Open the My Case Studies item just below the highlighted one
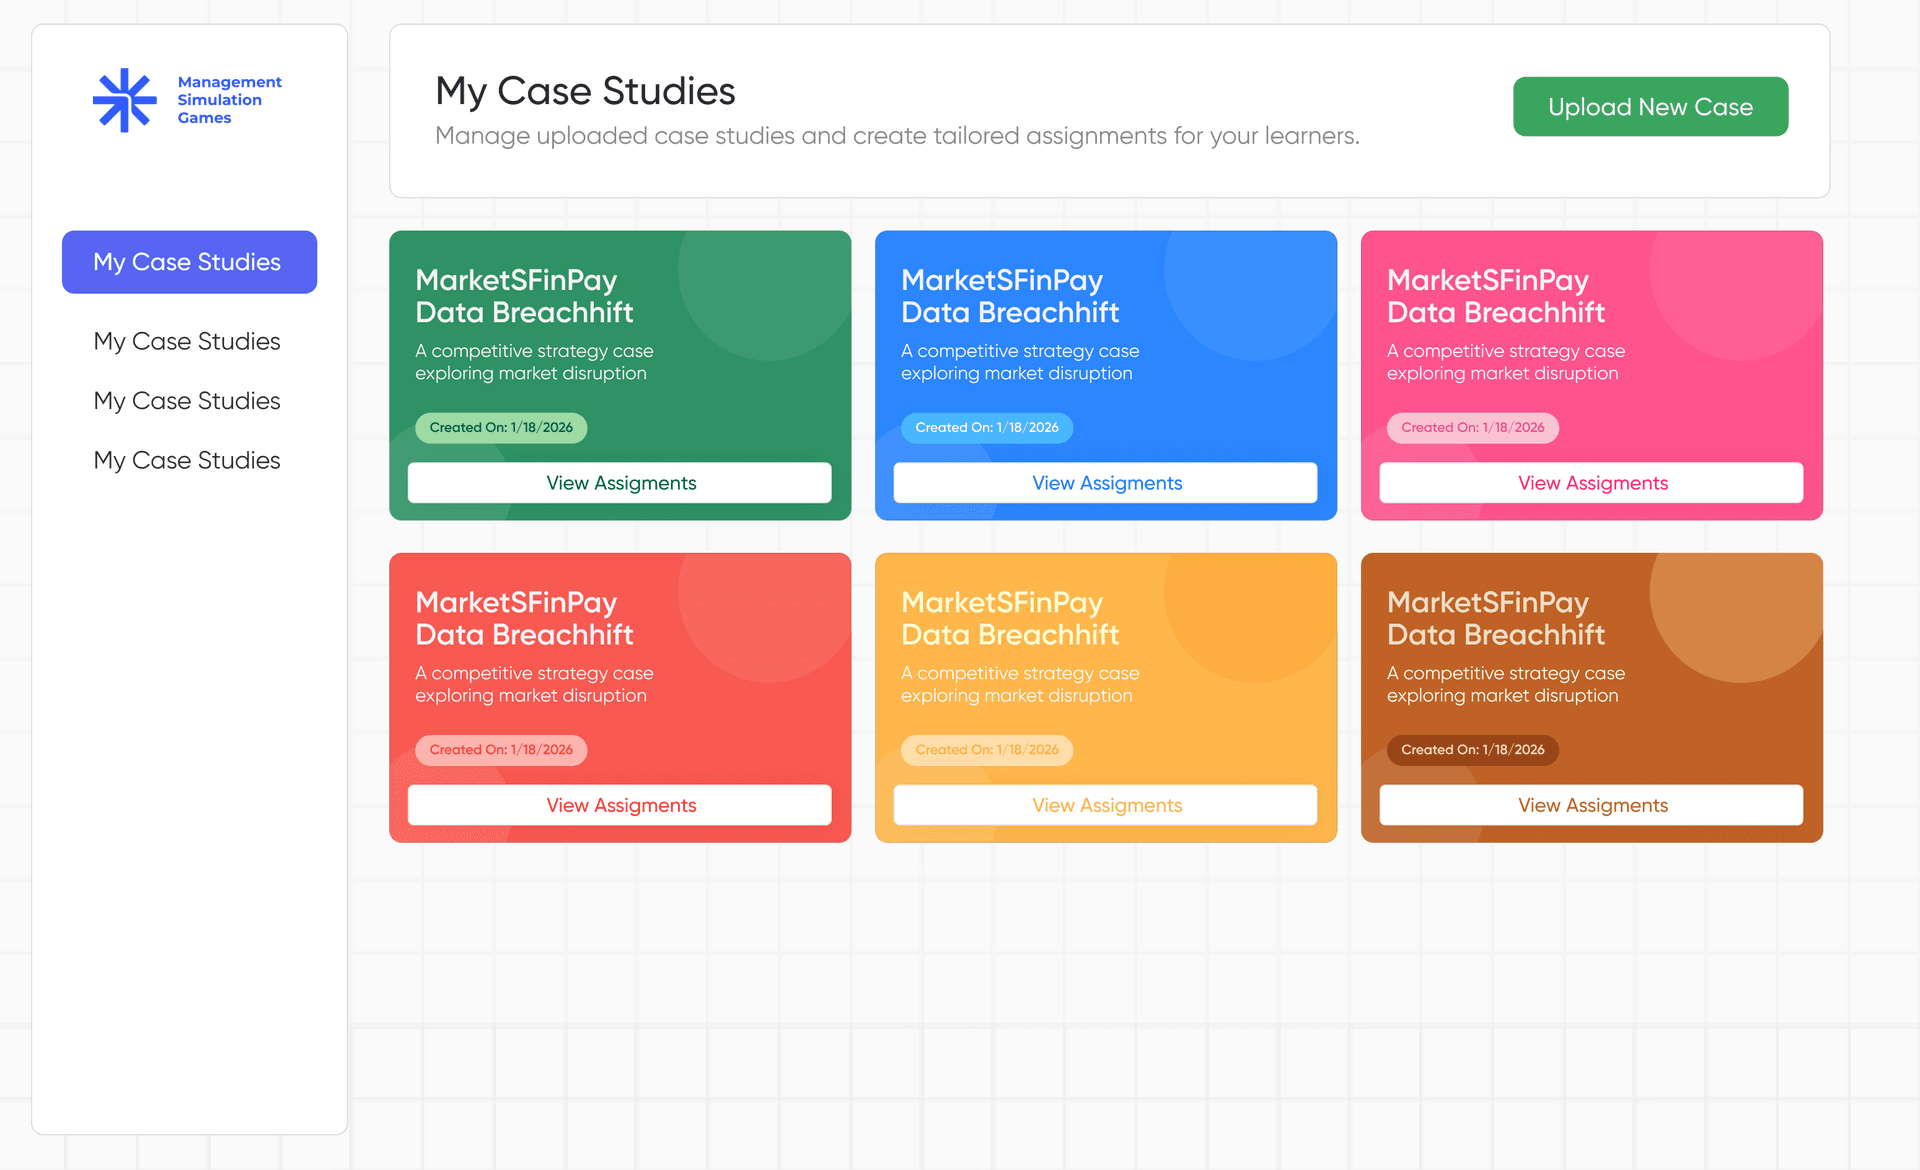The image size is (1920, 1170). tap(187, 341)
